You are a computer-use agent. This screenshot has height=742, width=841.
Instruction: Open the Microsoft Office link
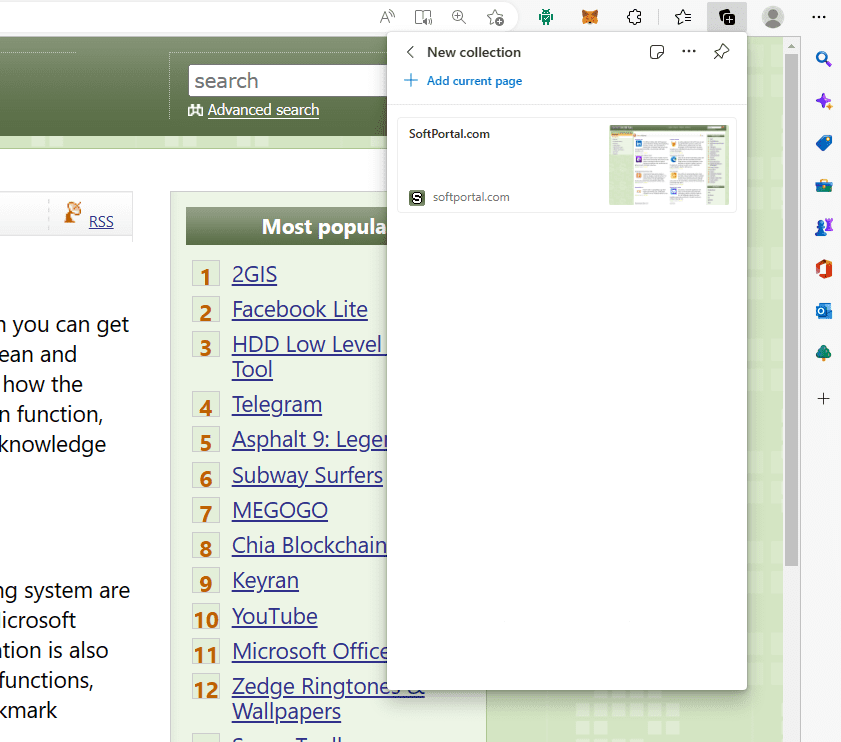[x=309, y=652]
